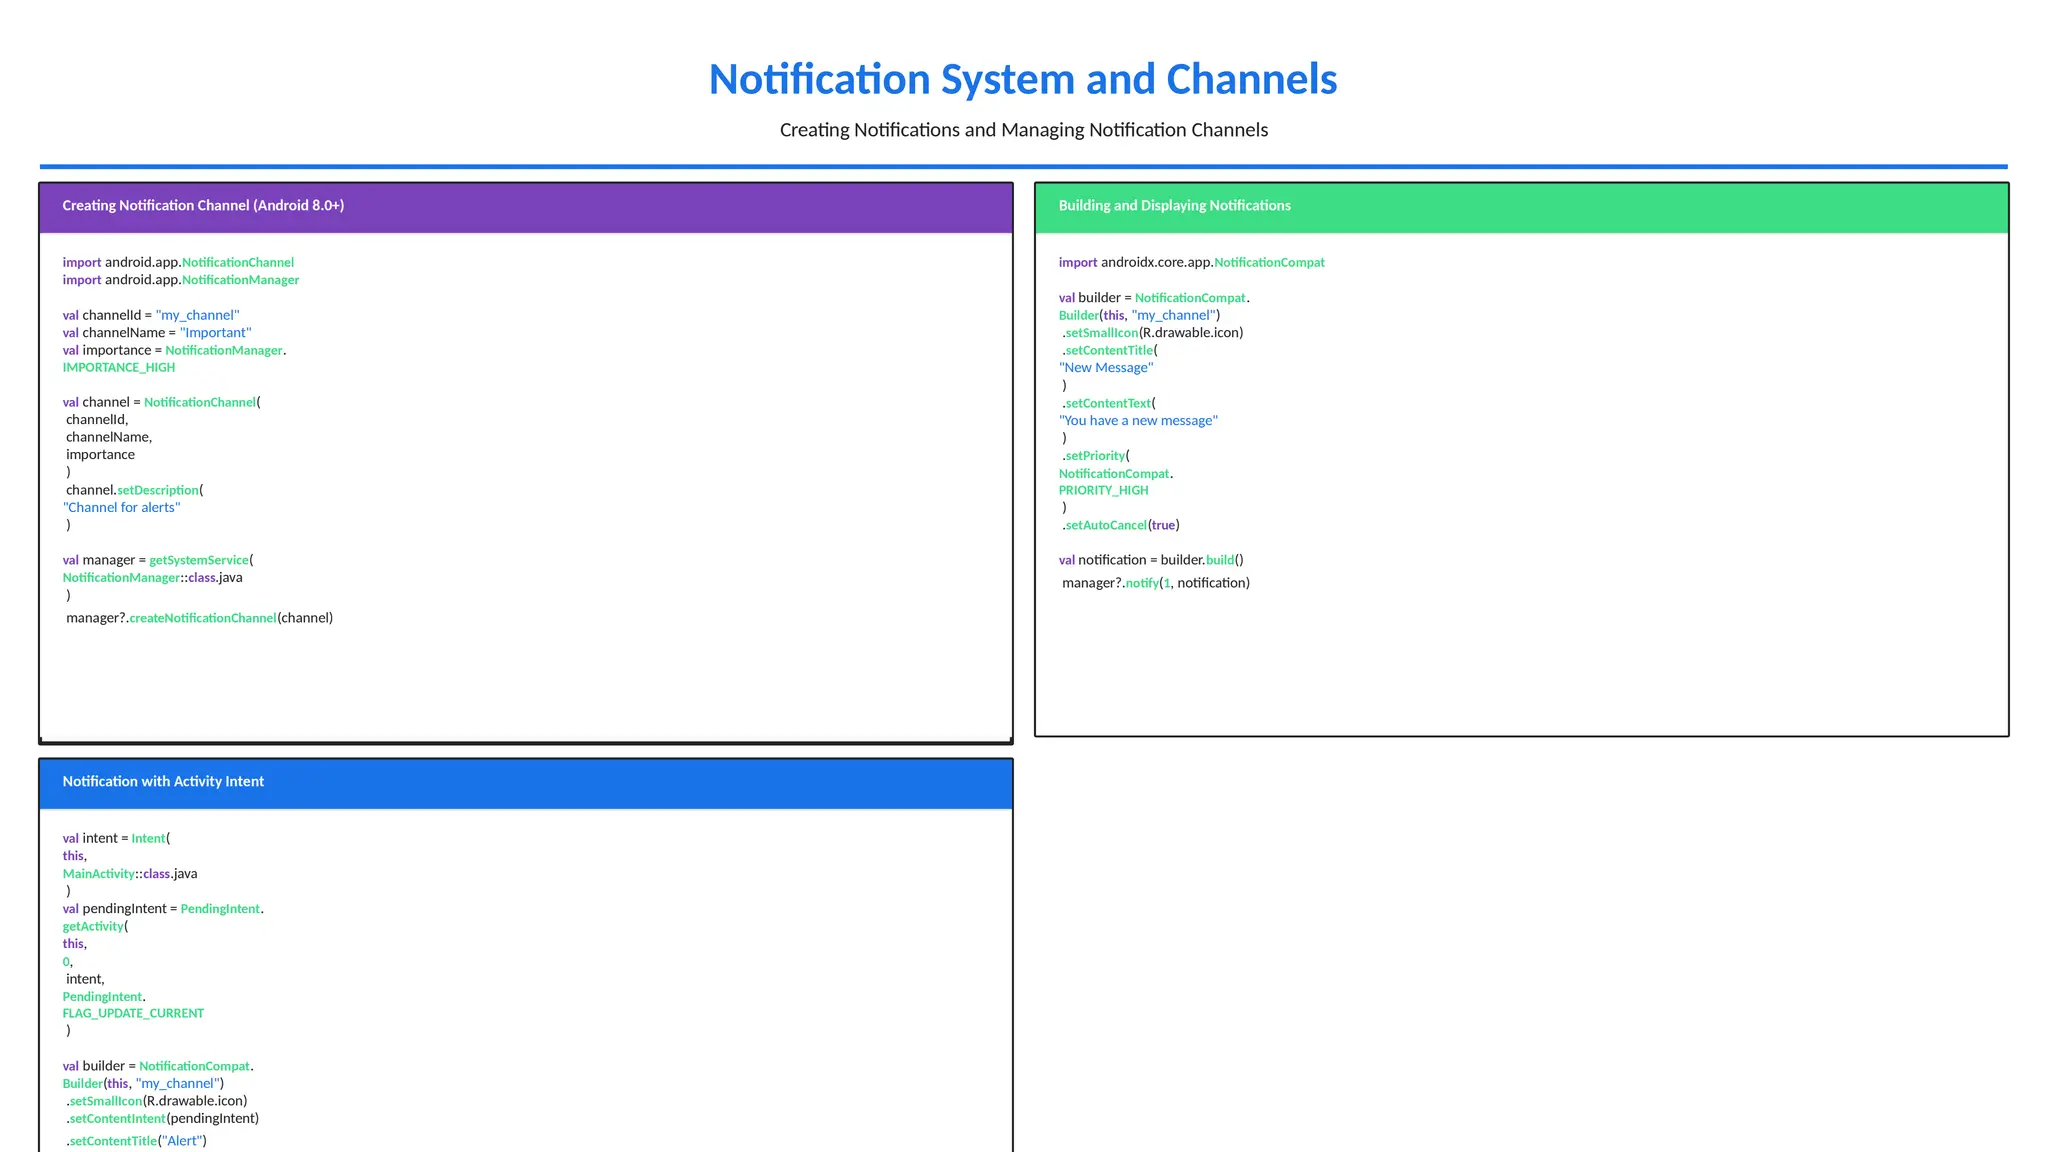Click the channelName, argument line

[109, 437]
